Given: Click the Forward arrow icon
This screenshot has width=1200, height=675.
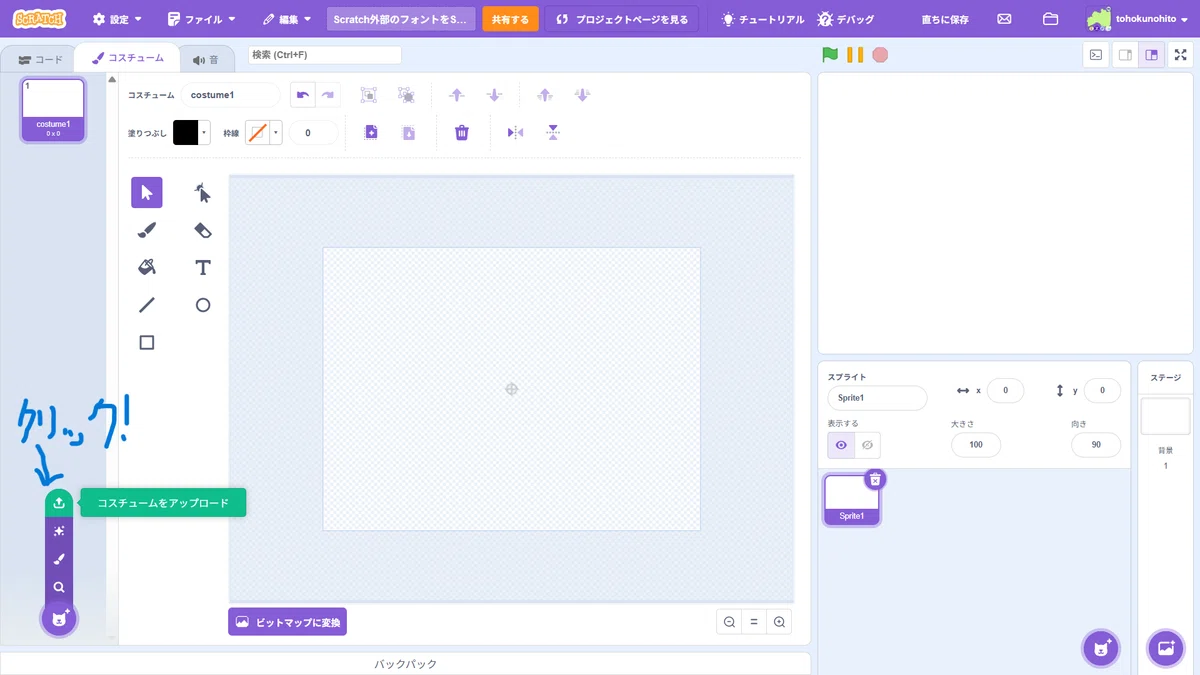Looking at the screenshot, I should 457,95.
